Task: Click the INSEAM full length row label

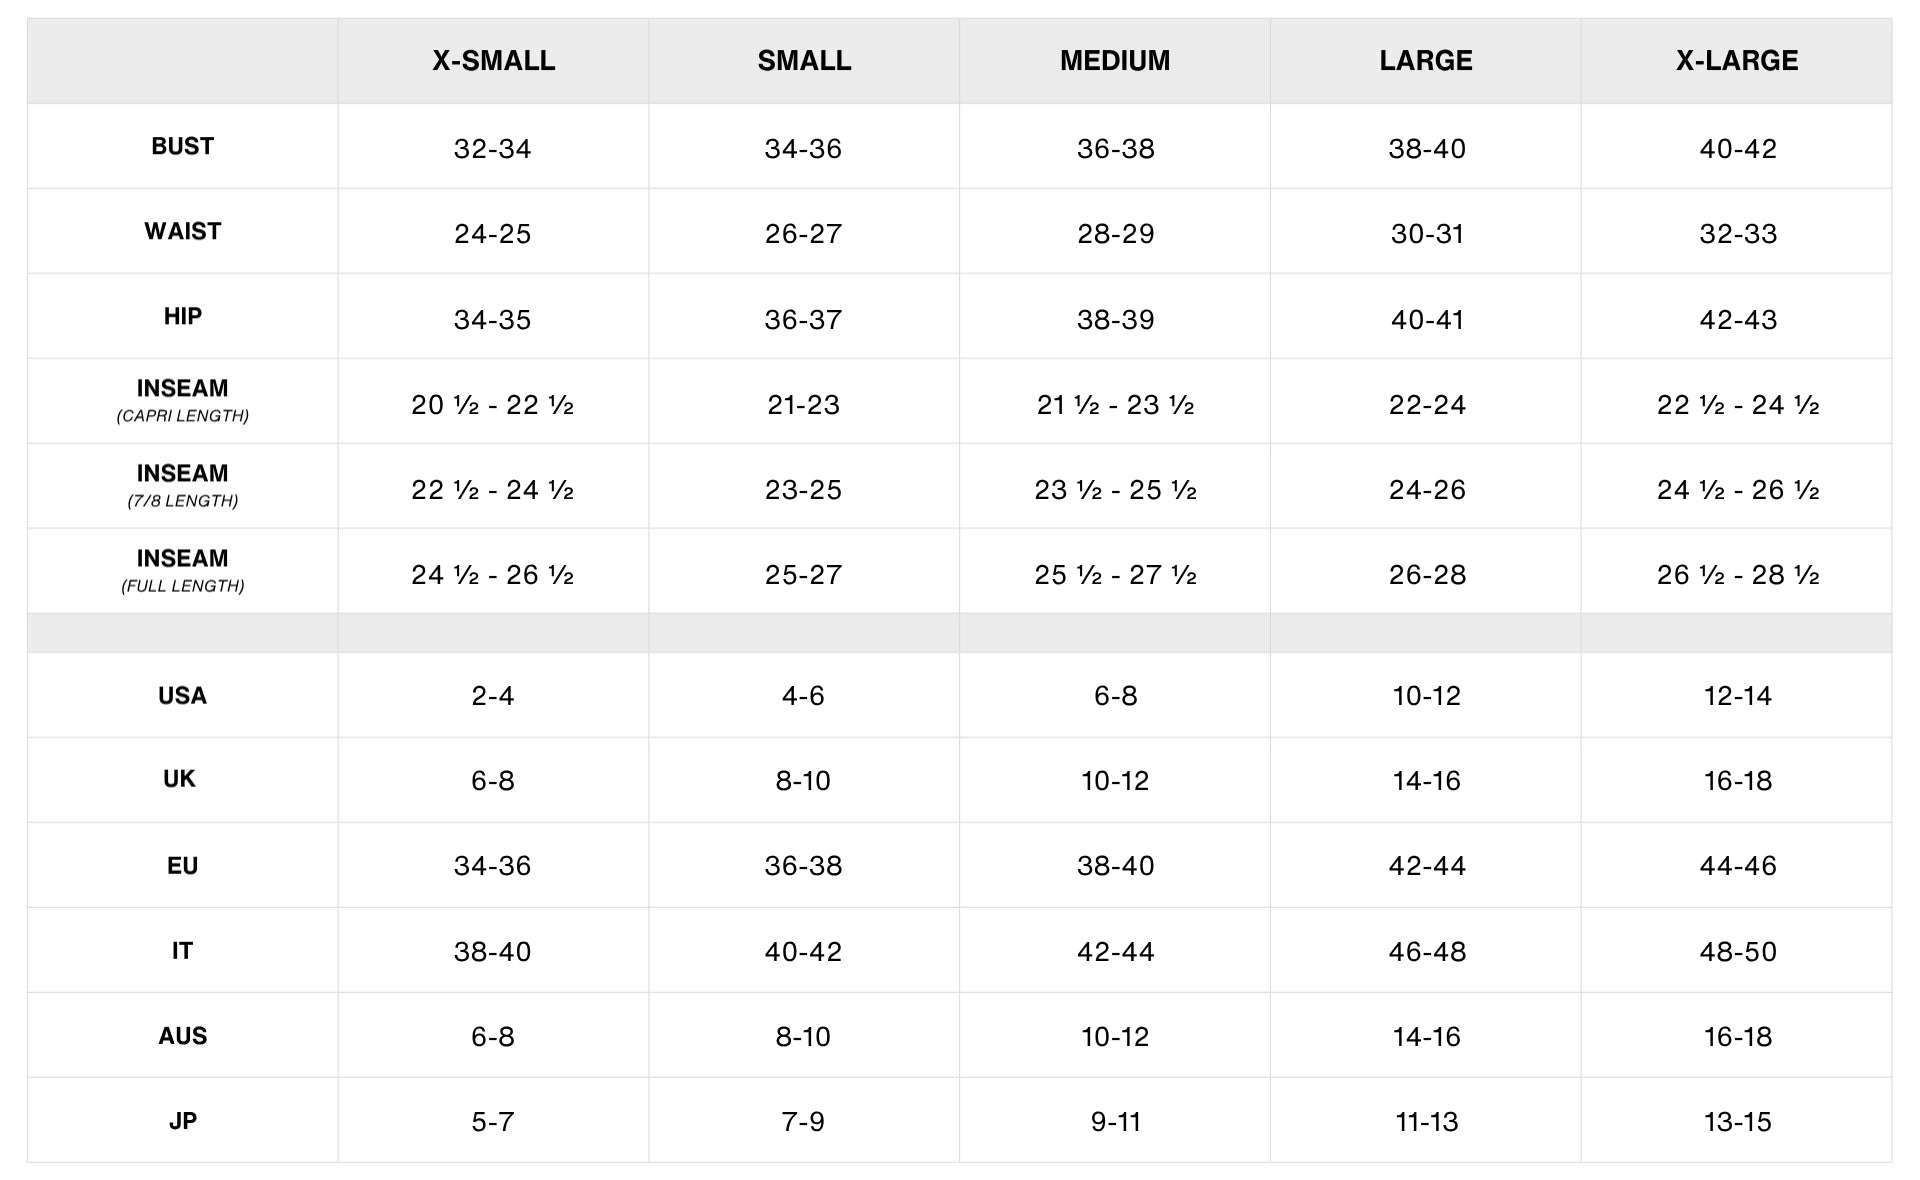Action: (x=182, y=570)
